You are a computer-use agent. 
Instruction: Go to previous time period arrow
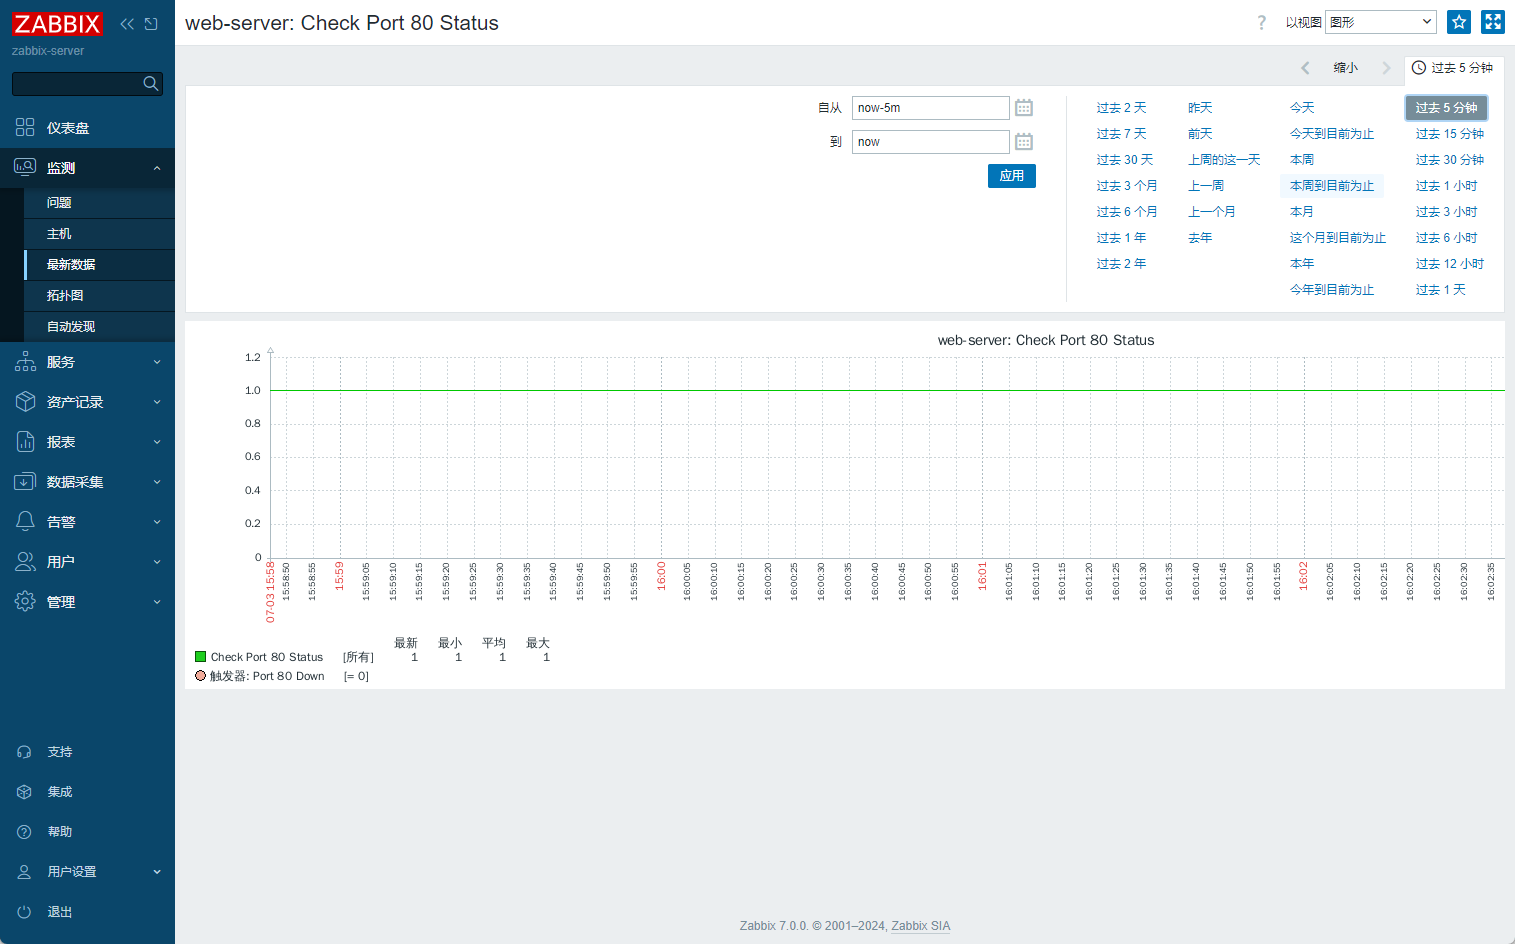click(1305, 68)
